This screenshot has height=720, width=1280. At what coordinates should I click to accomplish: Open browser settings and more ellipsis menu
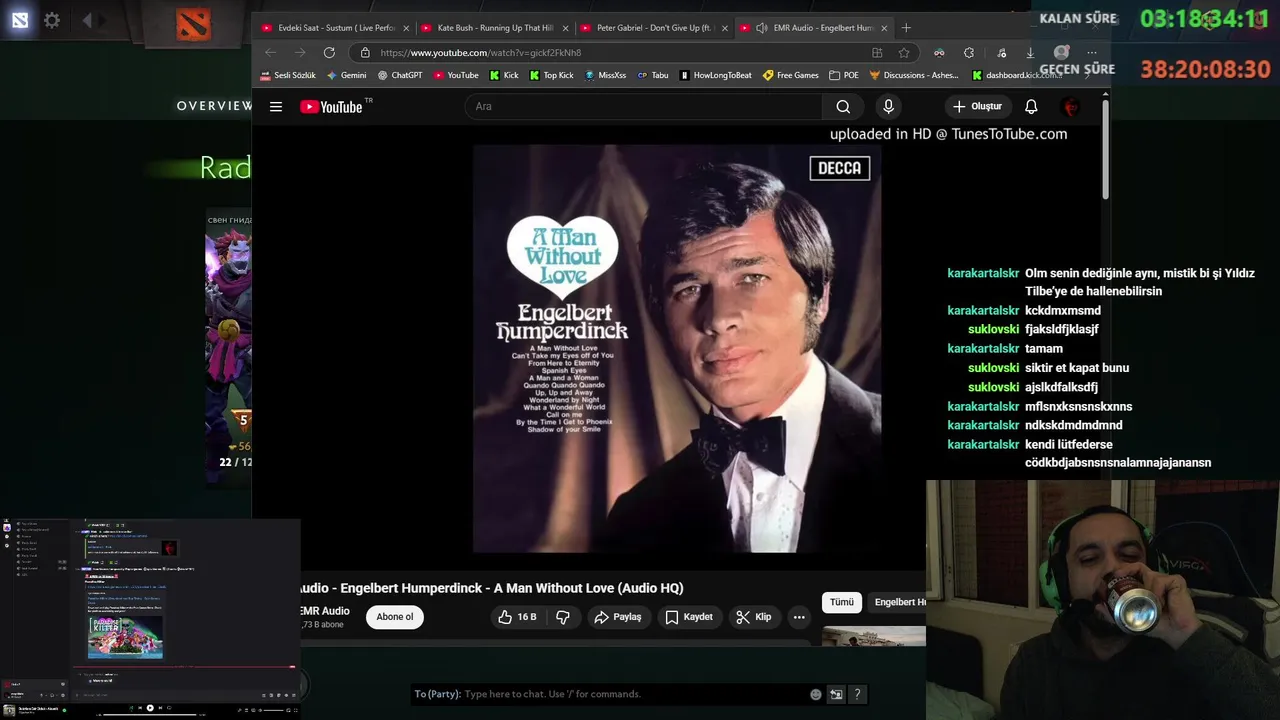pos(1092,53)
